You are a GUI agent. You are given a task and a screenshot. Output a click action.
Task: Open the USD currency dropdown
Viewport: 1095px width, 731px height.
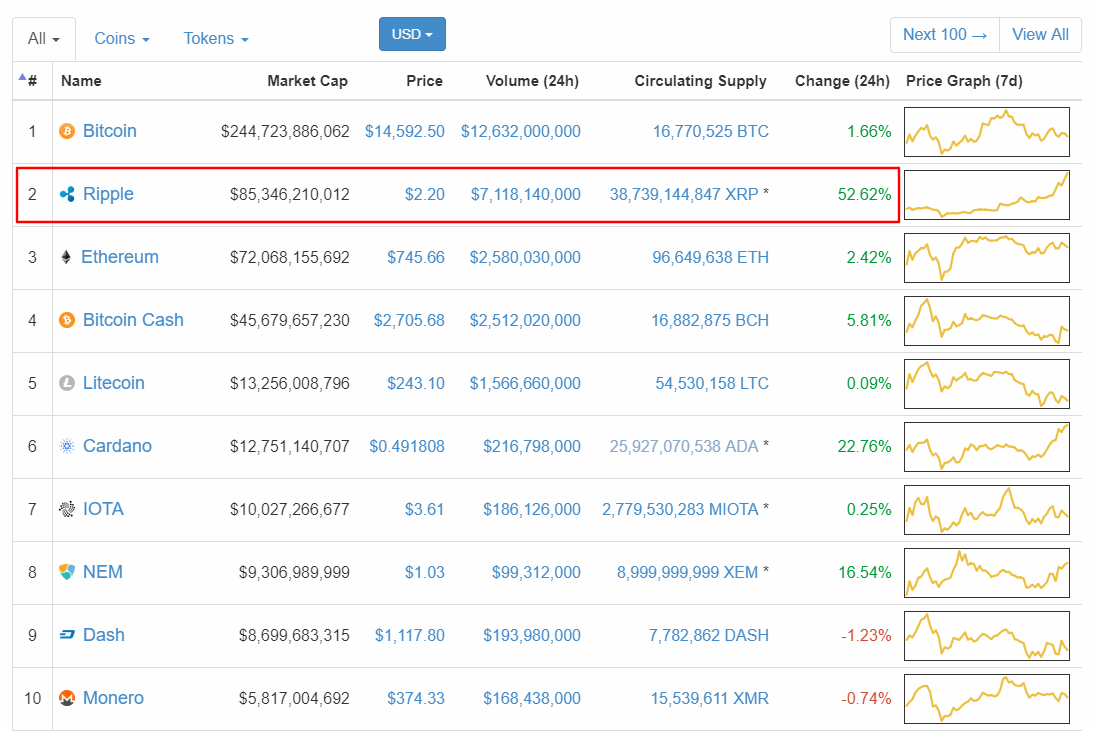(x=412, y=34)
